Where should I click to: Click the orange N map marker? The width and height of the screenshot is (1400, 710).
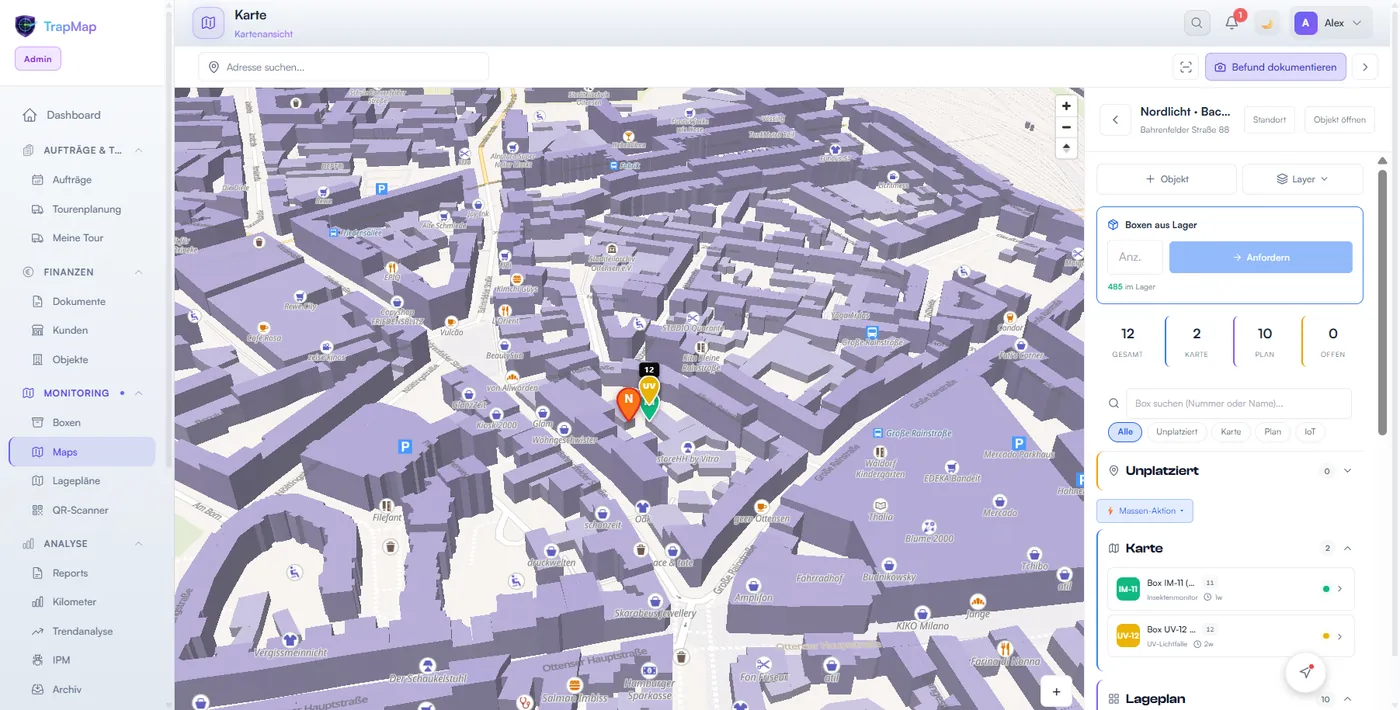click(628, 402)
